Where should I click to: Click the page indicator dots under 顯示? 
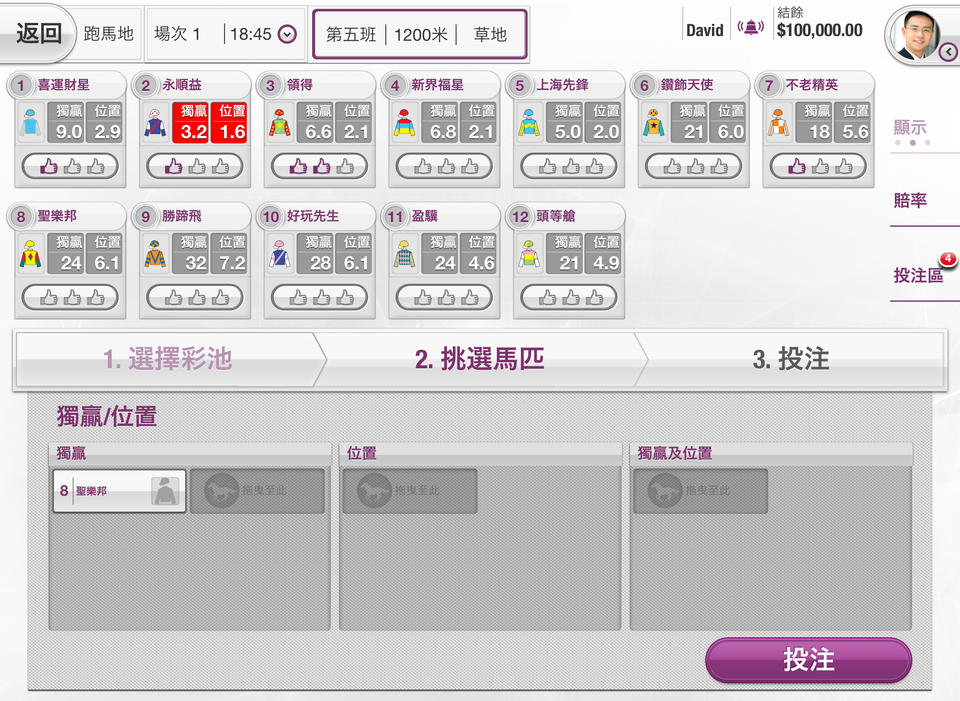click(912, 143)
